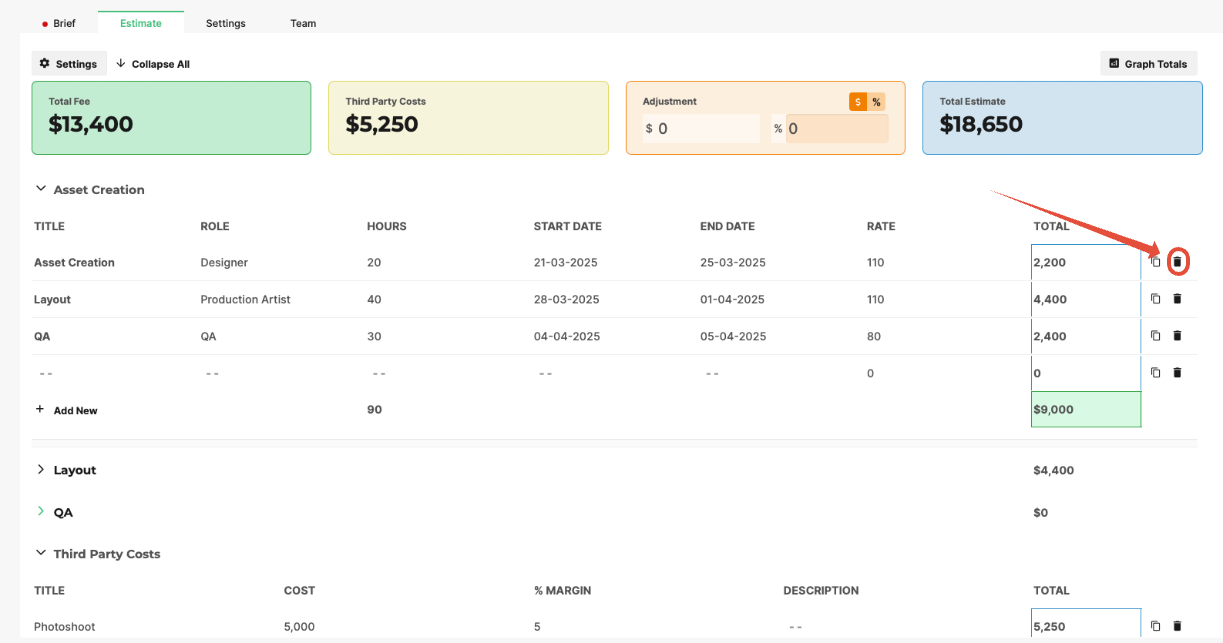Click end date 05-04-2025
Screen dimensions: 1223x643
pos(733,336)
